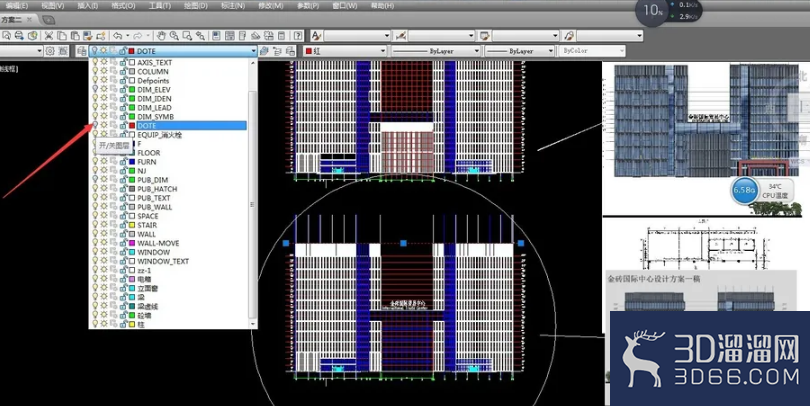Toggle the DOTE layer lightbulb on/off
This screenshot has width=810, height=406.
(95, 126)
